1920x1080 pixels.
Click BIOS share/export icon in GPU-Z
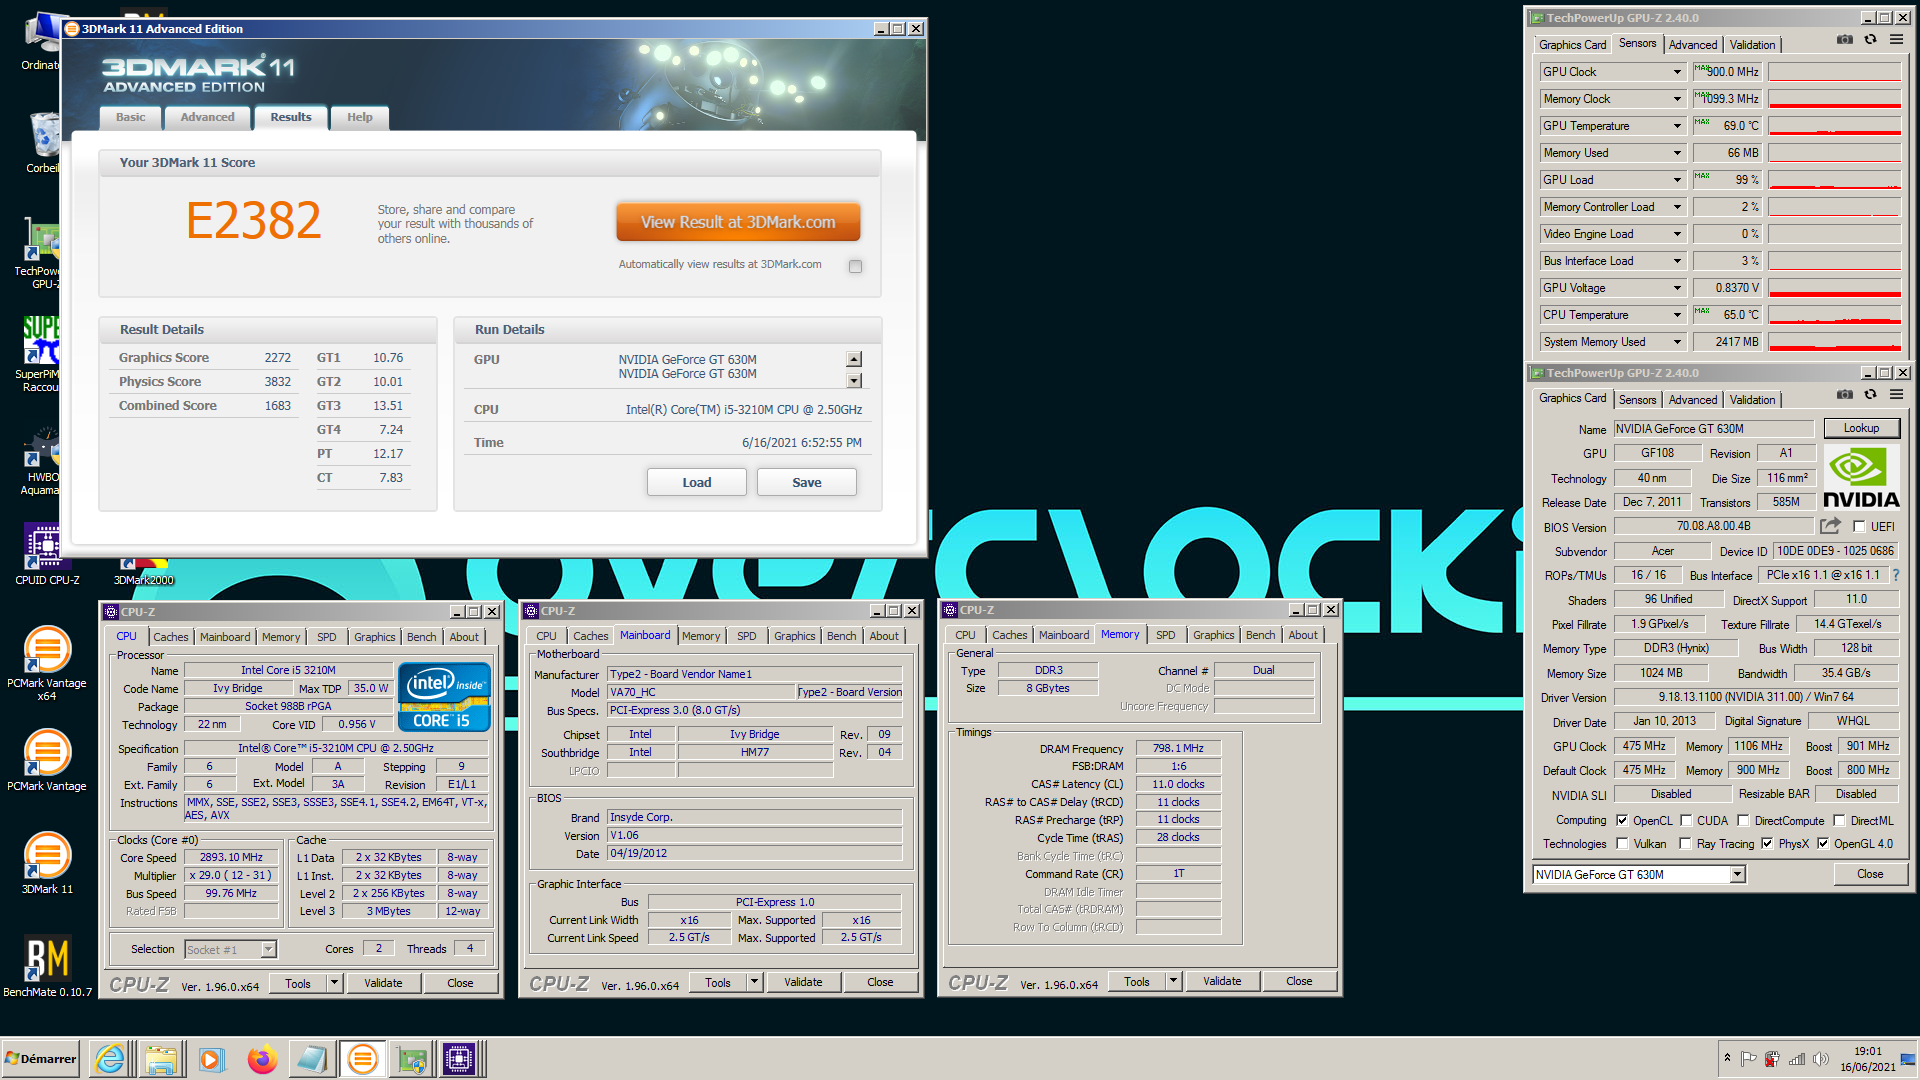tap(1830, 526)
